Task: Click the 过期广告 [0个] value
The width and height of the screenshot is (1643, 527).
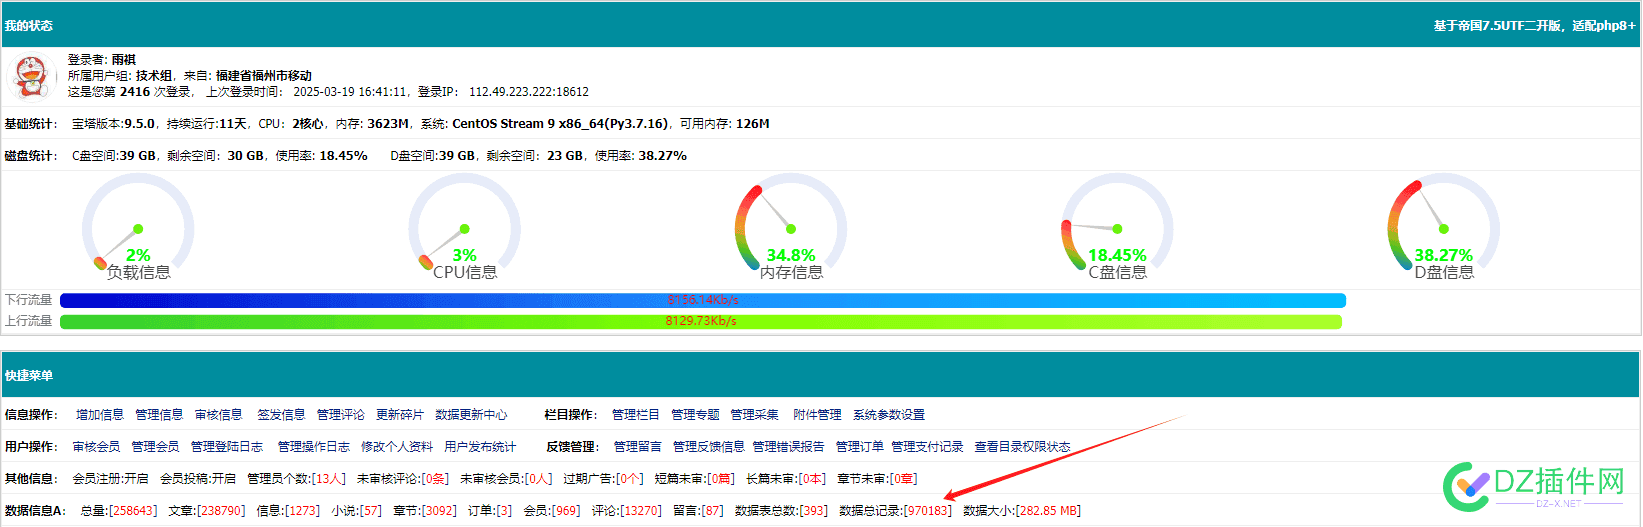Action: click(630, 479)
